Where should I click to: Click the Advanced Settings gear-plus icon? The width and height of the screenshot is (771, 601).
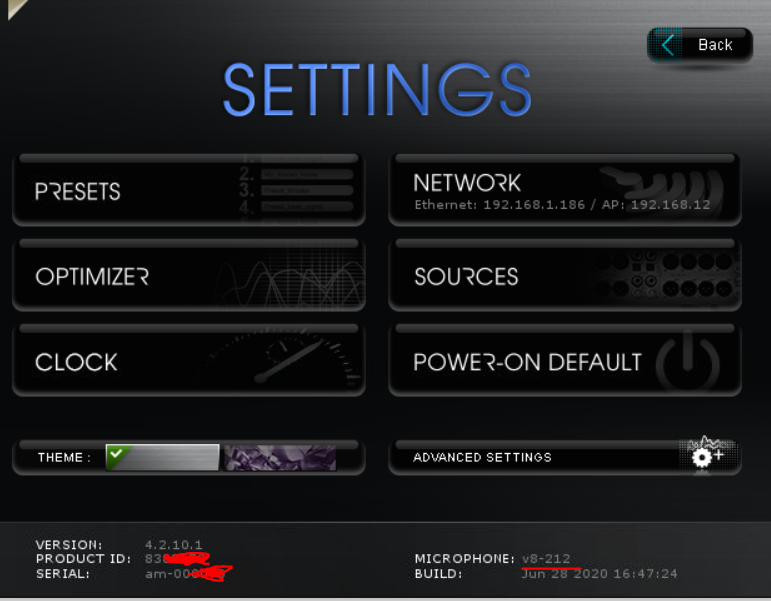coord(707,455)
